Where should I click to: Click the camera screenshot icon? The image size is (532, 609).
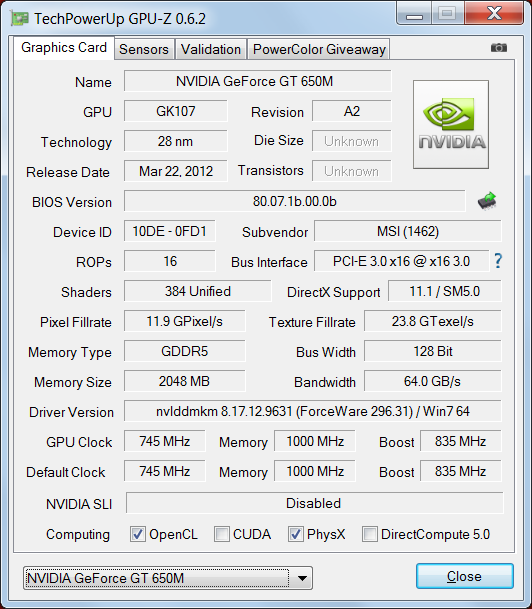tap(499, 48)
